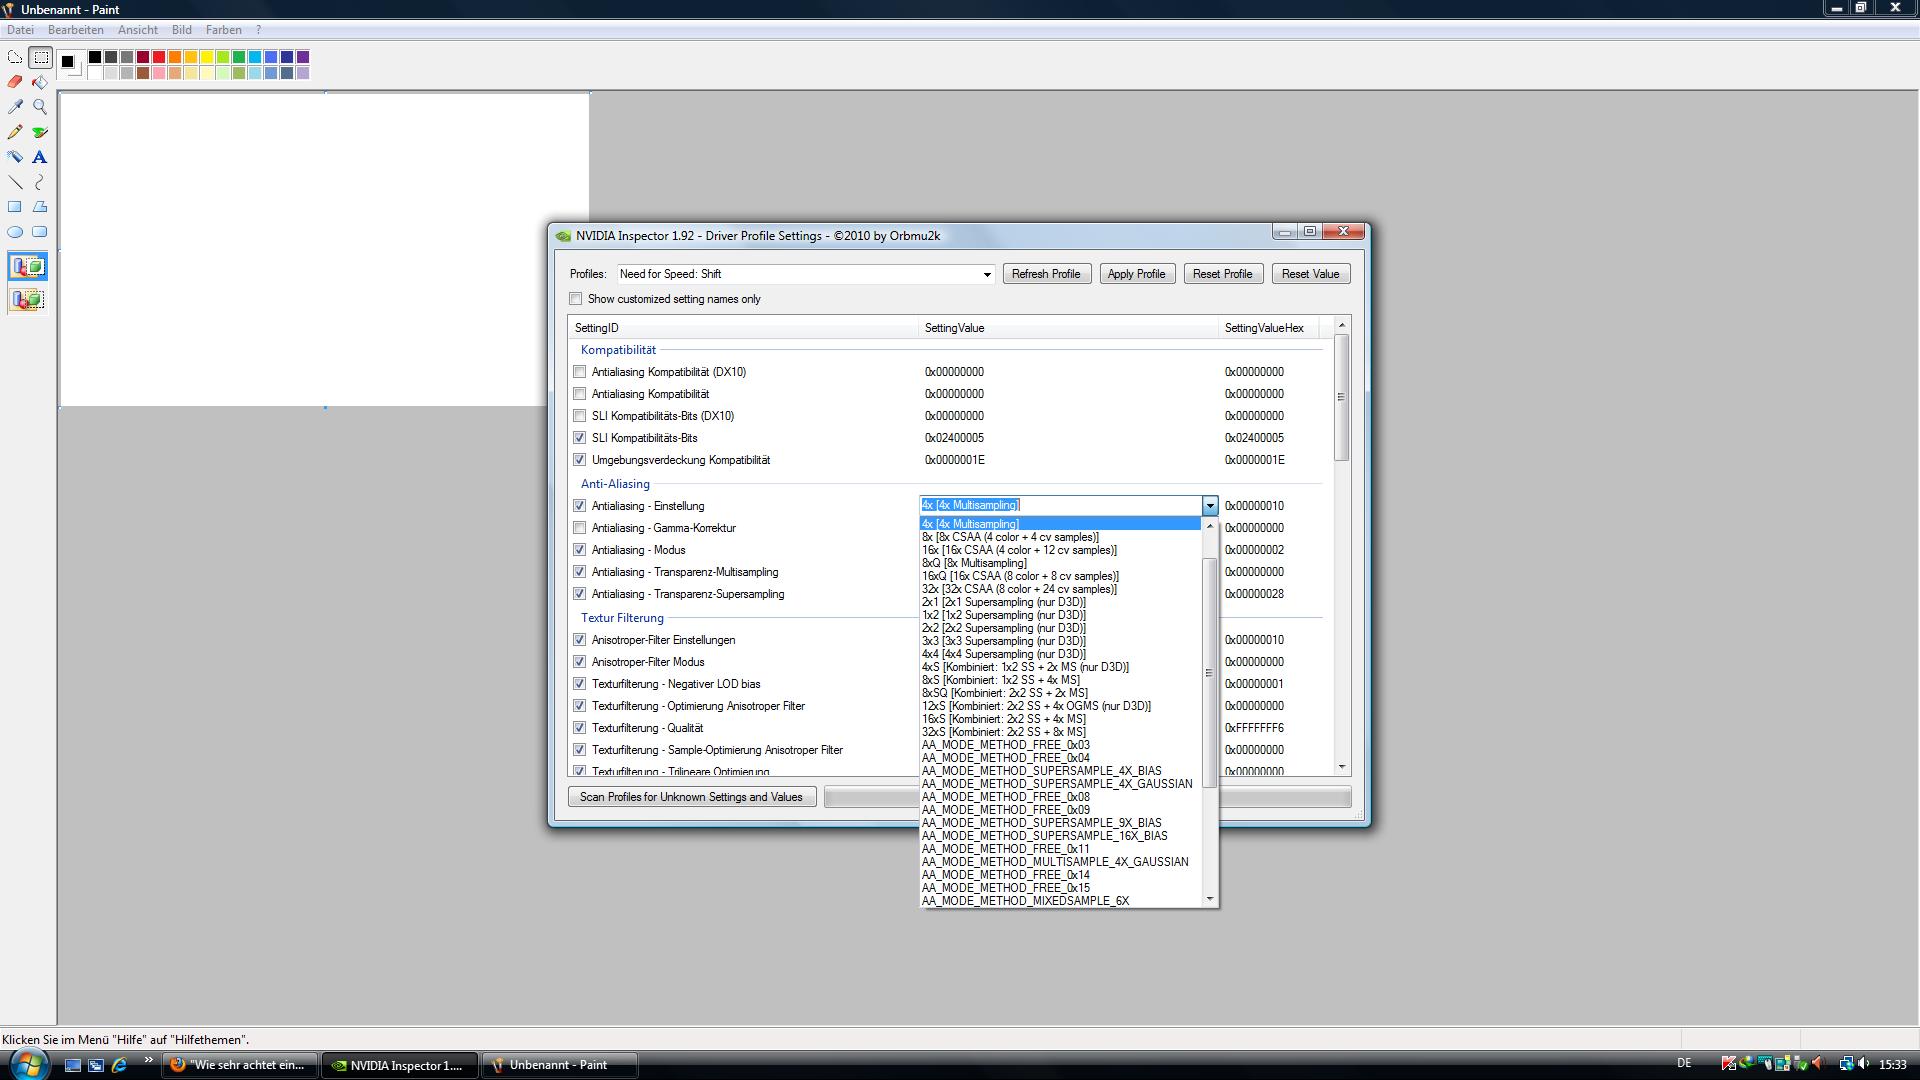Pick the red color swatch in palette
The width and height of the screenshot is (1920, 1080).
pyautogui.click(x=159, y=57)
